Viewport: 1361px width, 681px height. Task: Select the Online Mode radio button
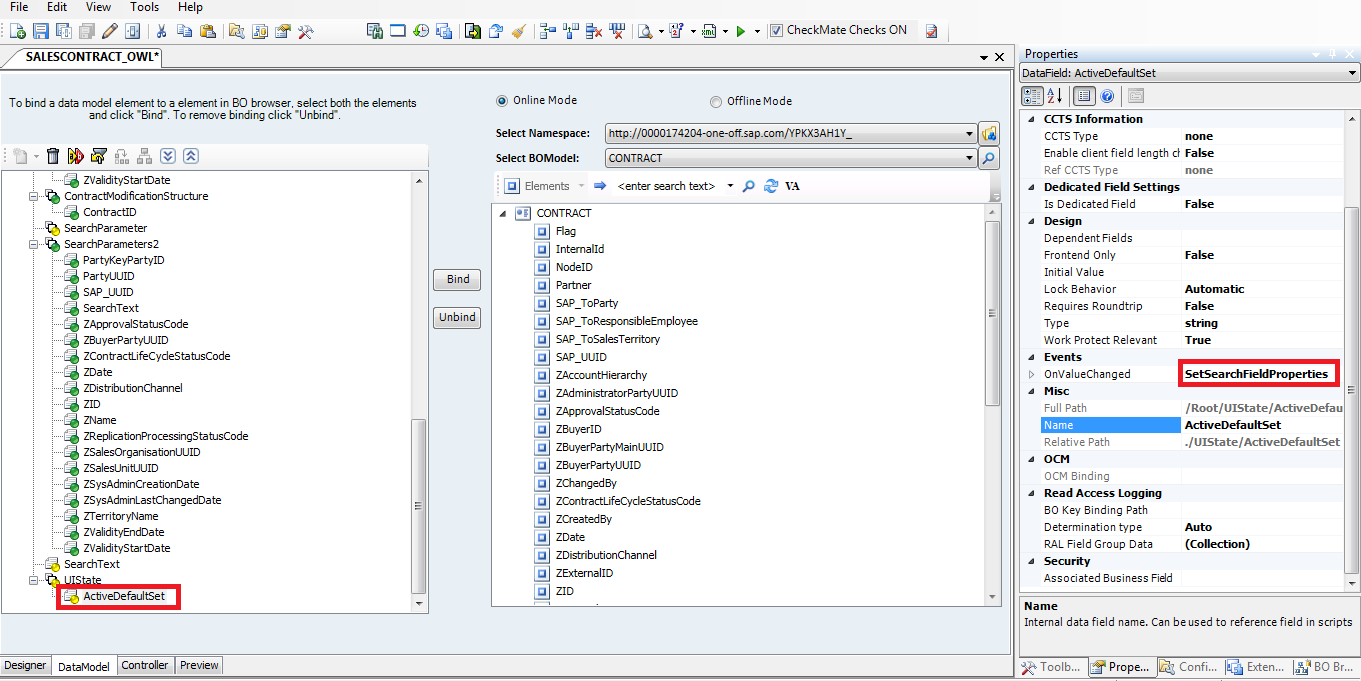(x=502, y=101)
